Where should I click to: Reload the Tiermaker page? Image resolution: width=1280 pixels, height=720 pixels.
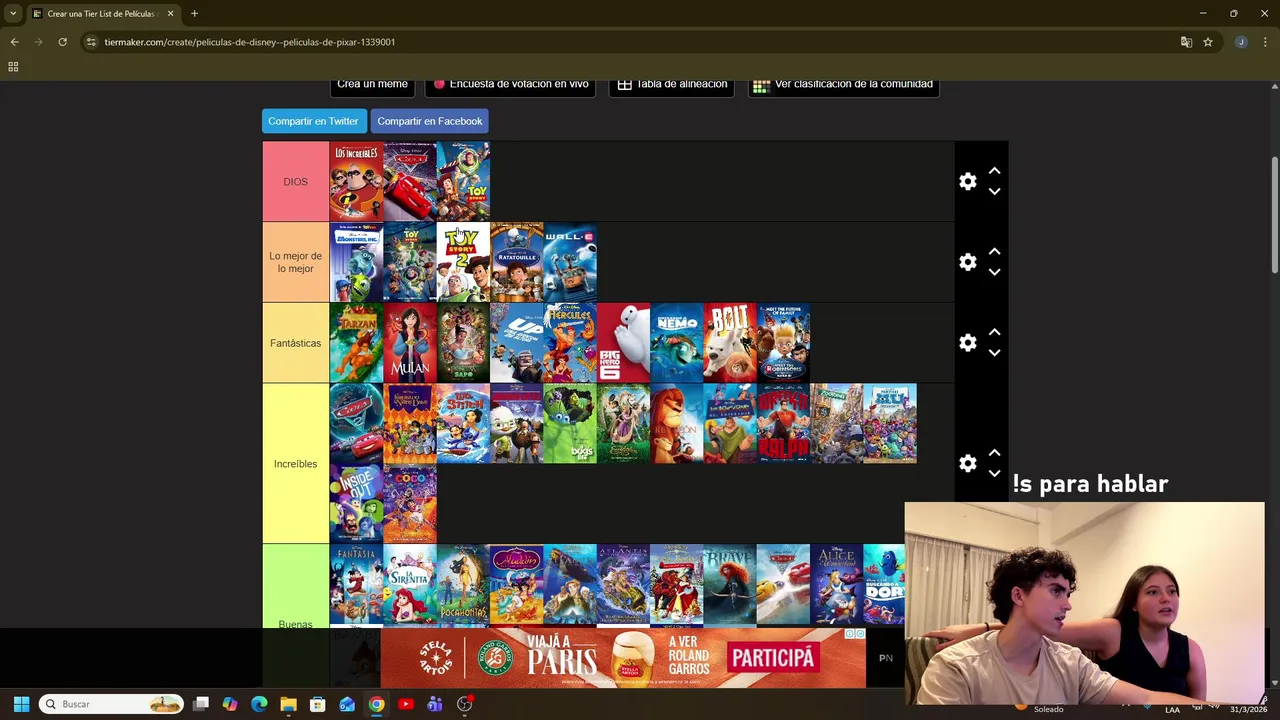tap(62, 42)
